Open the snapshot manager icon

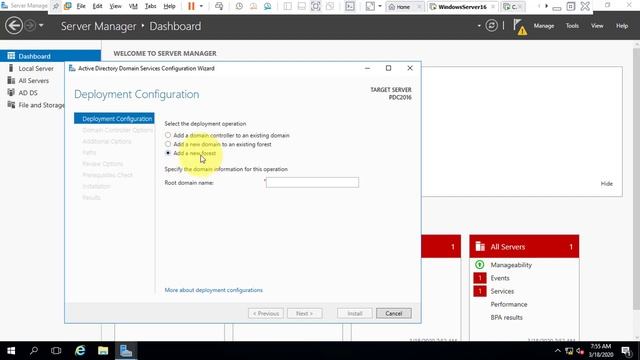click(267, 6)
